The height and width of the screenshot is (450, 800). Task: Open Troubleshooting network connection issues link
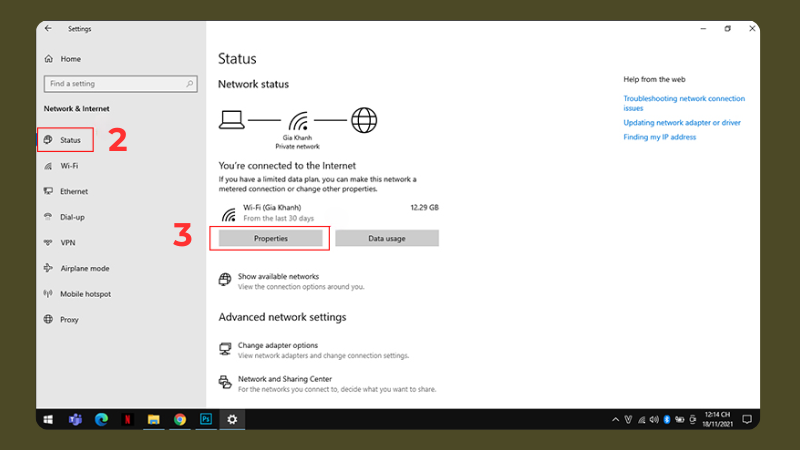pyautogui.click(x=684, y=103)
